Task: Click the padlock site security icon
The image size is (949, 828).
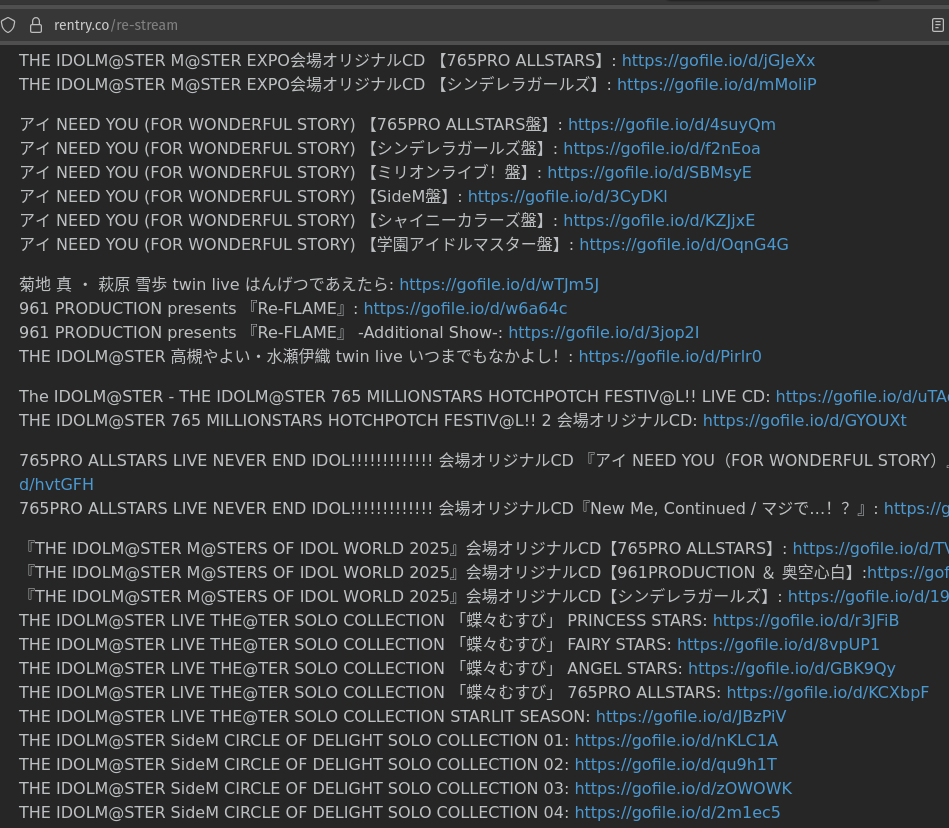Action: pyautogui.click(x=36, y=25)
